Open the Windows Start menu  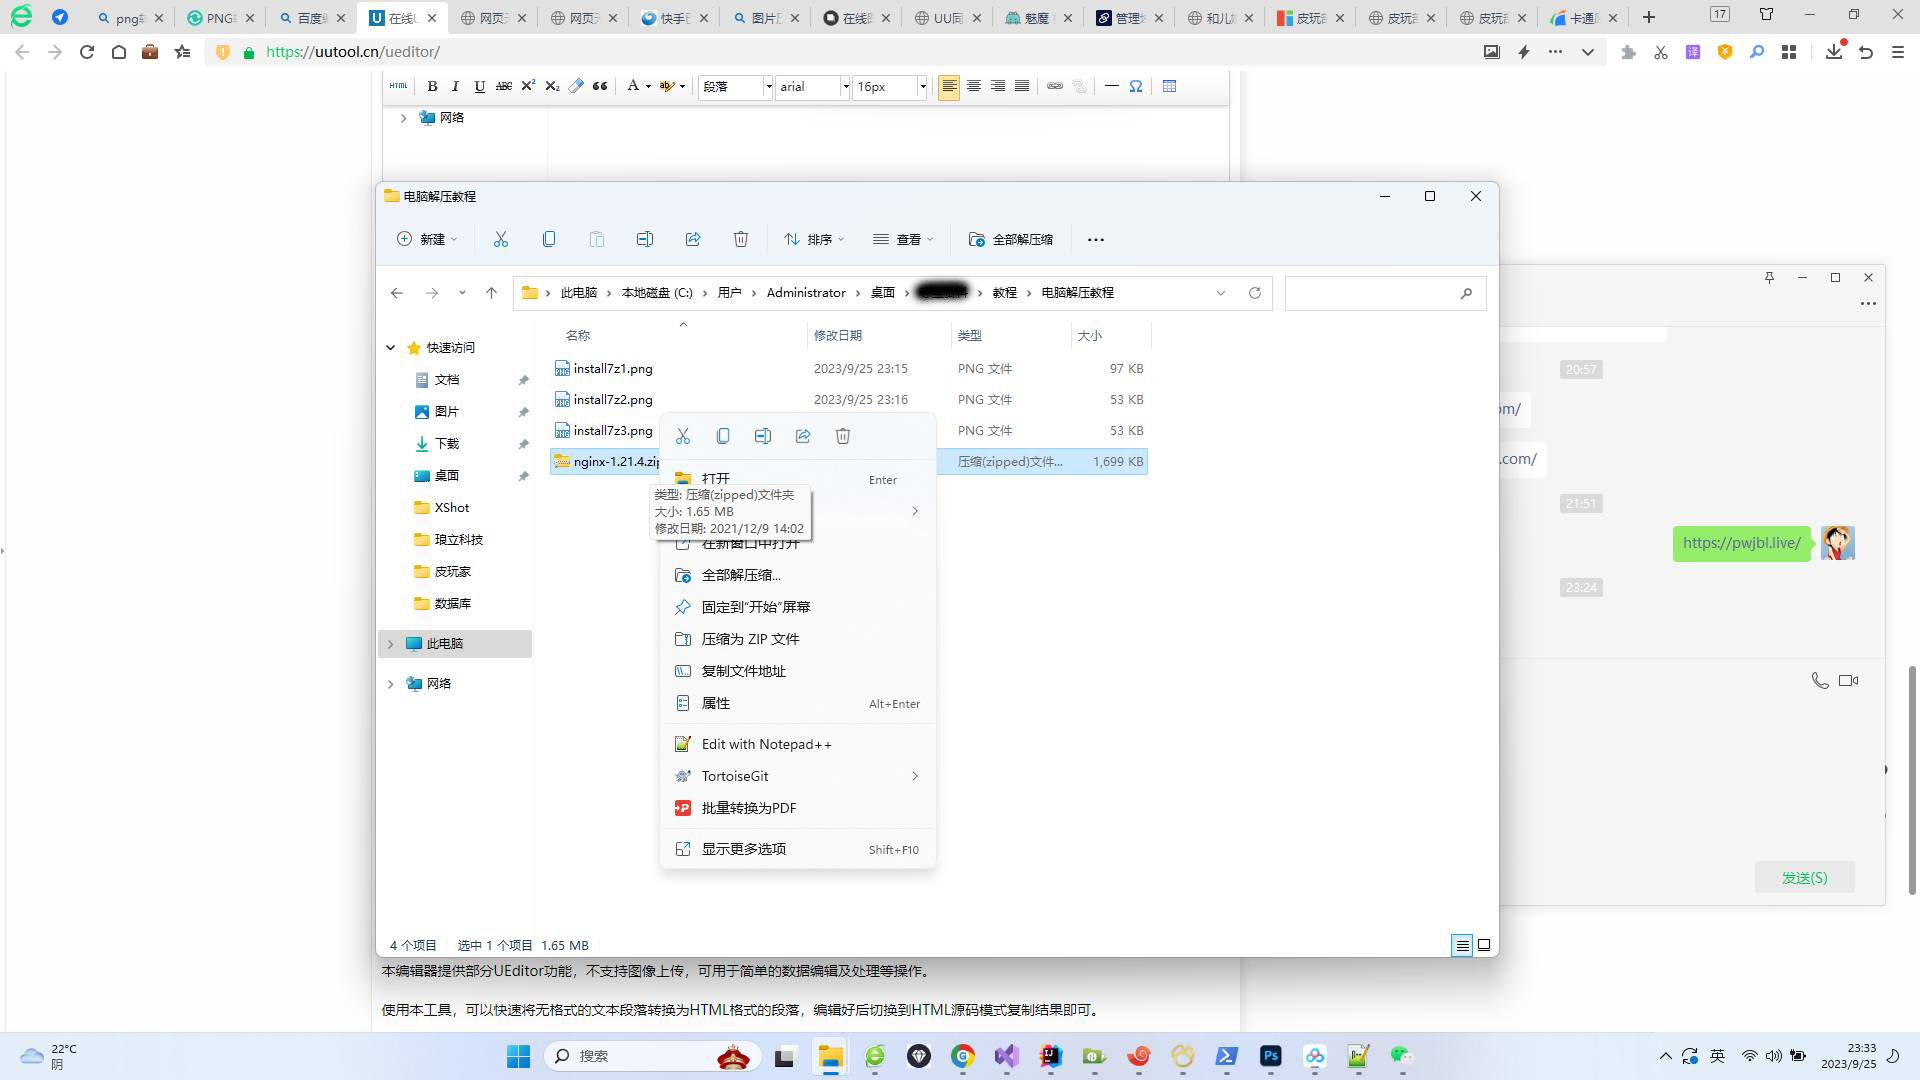click(518, 1056)
